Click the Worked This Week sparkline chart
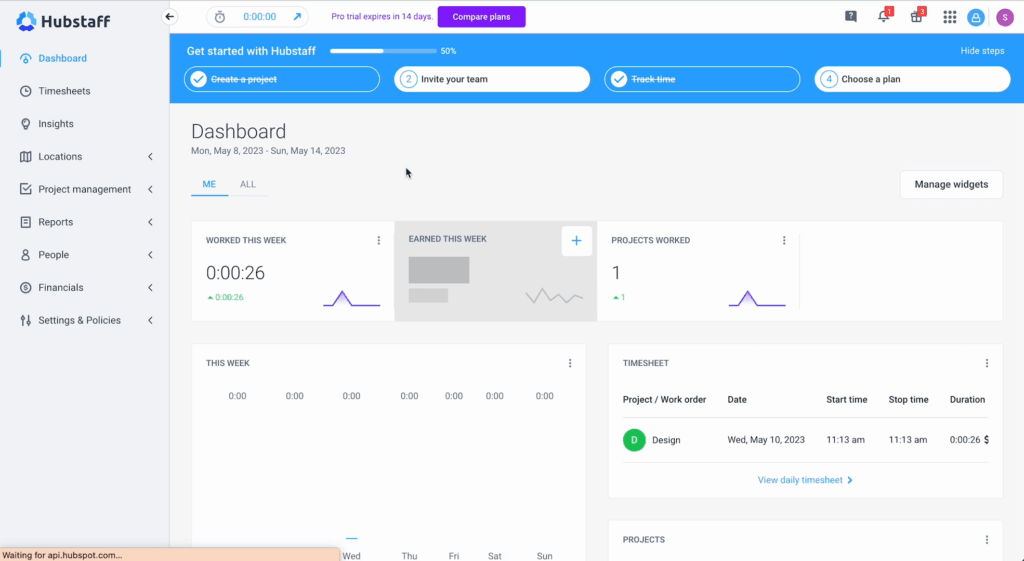This screenshot has width=1024, height=561. pos(351,298)
